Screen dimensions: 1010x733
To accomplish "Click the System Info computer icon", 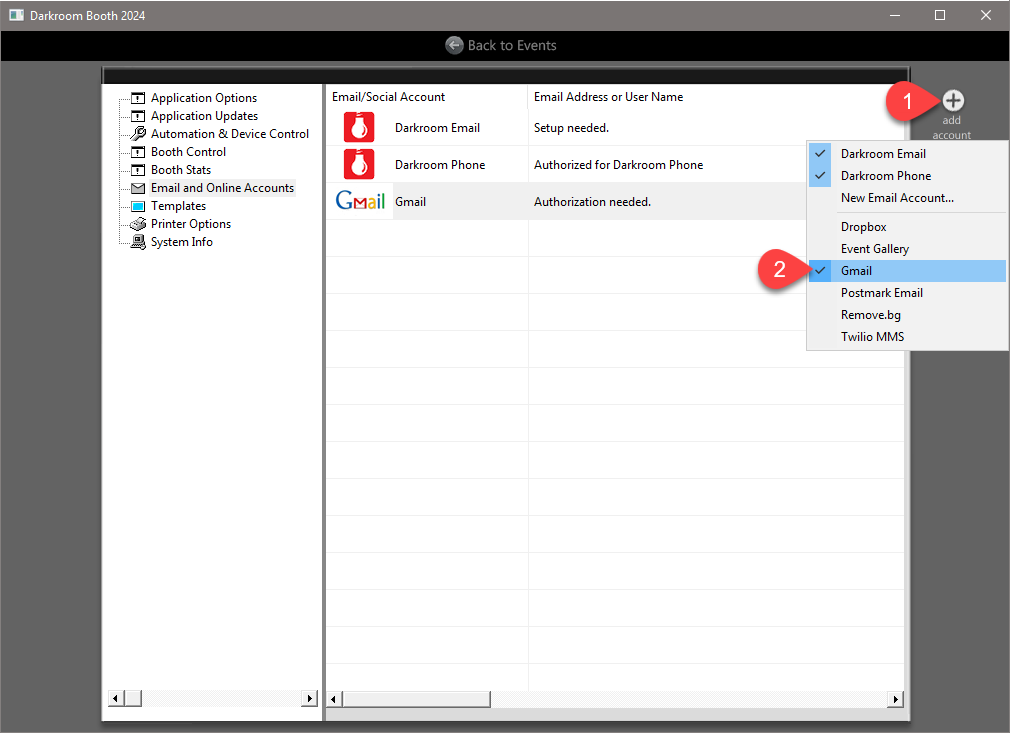I will coord(138,242).
